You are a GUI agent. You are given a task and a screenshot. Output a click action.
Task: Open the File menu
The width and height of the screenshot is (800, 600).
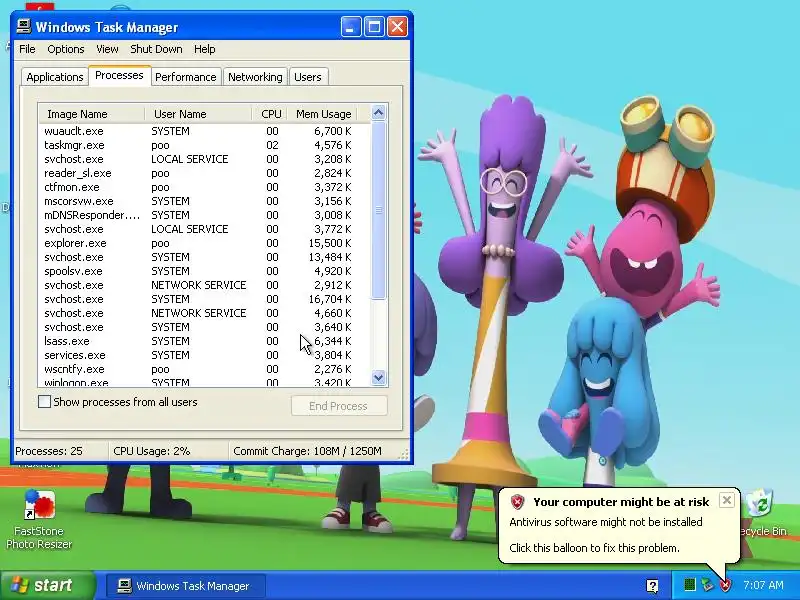(27, 49)
